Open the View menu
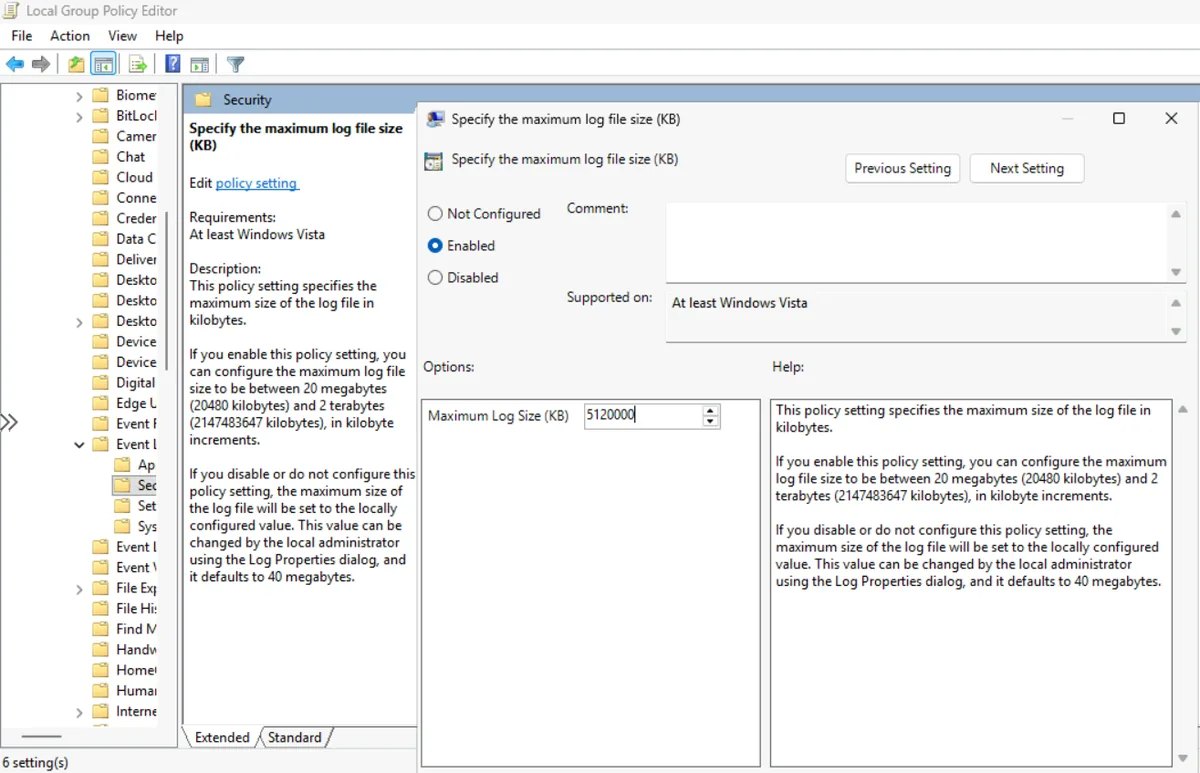Screen dimensions: 1200x773 pos(123,36)
